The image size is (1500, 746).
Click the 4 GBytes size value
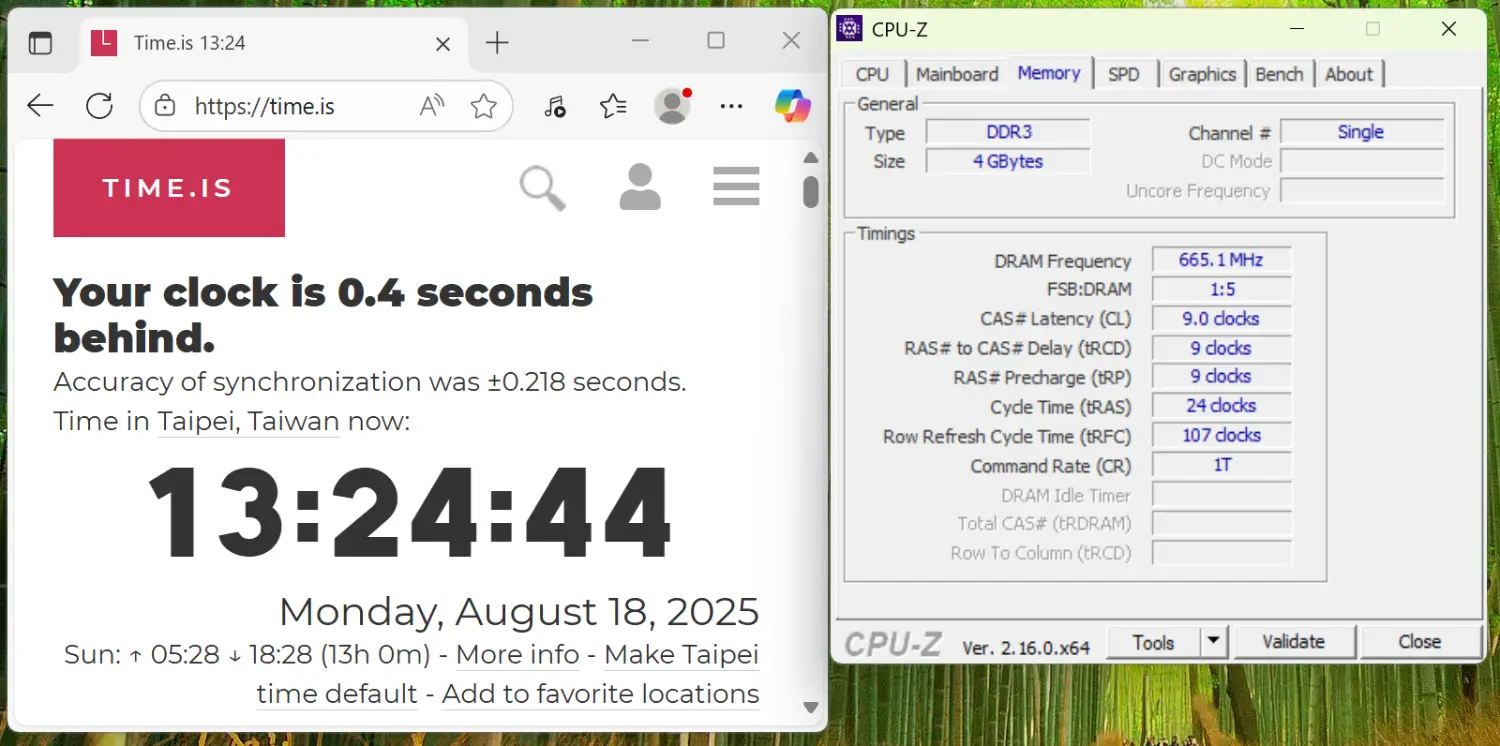coord(1007,161)
